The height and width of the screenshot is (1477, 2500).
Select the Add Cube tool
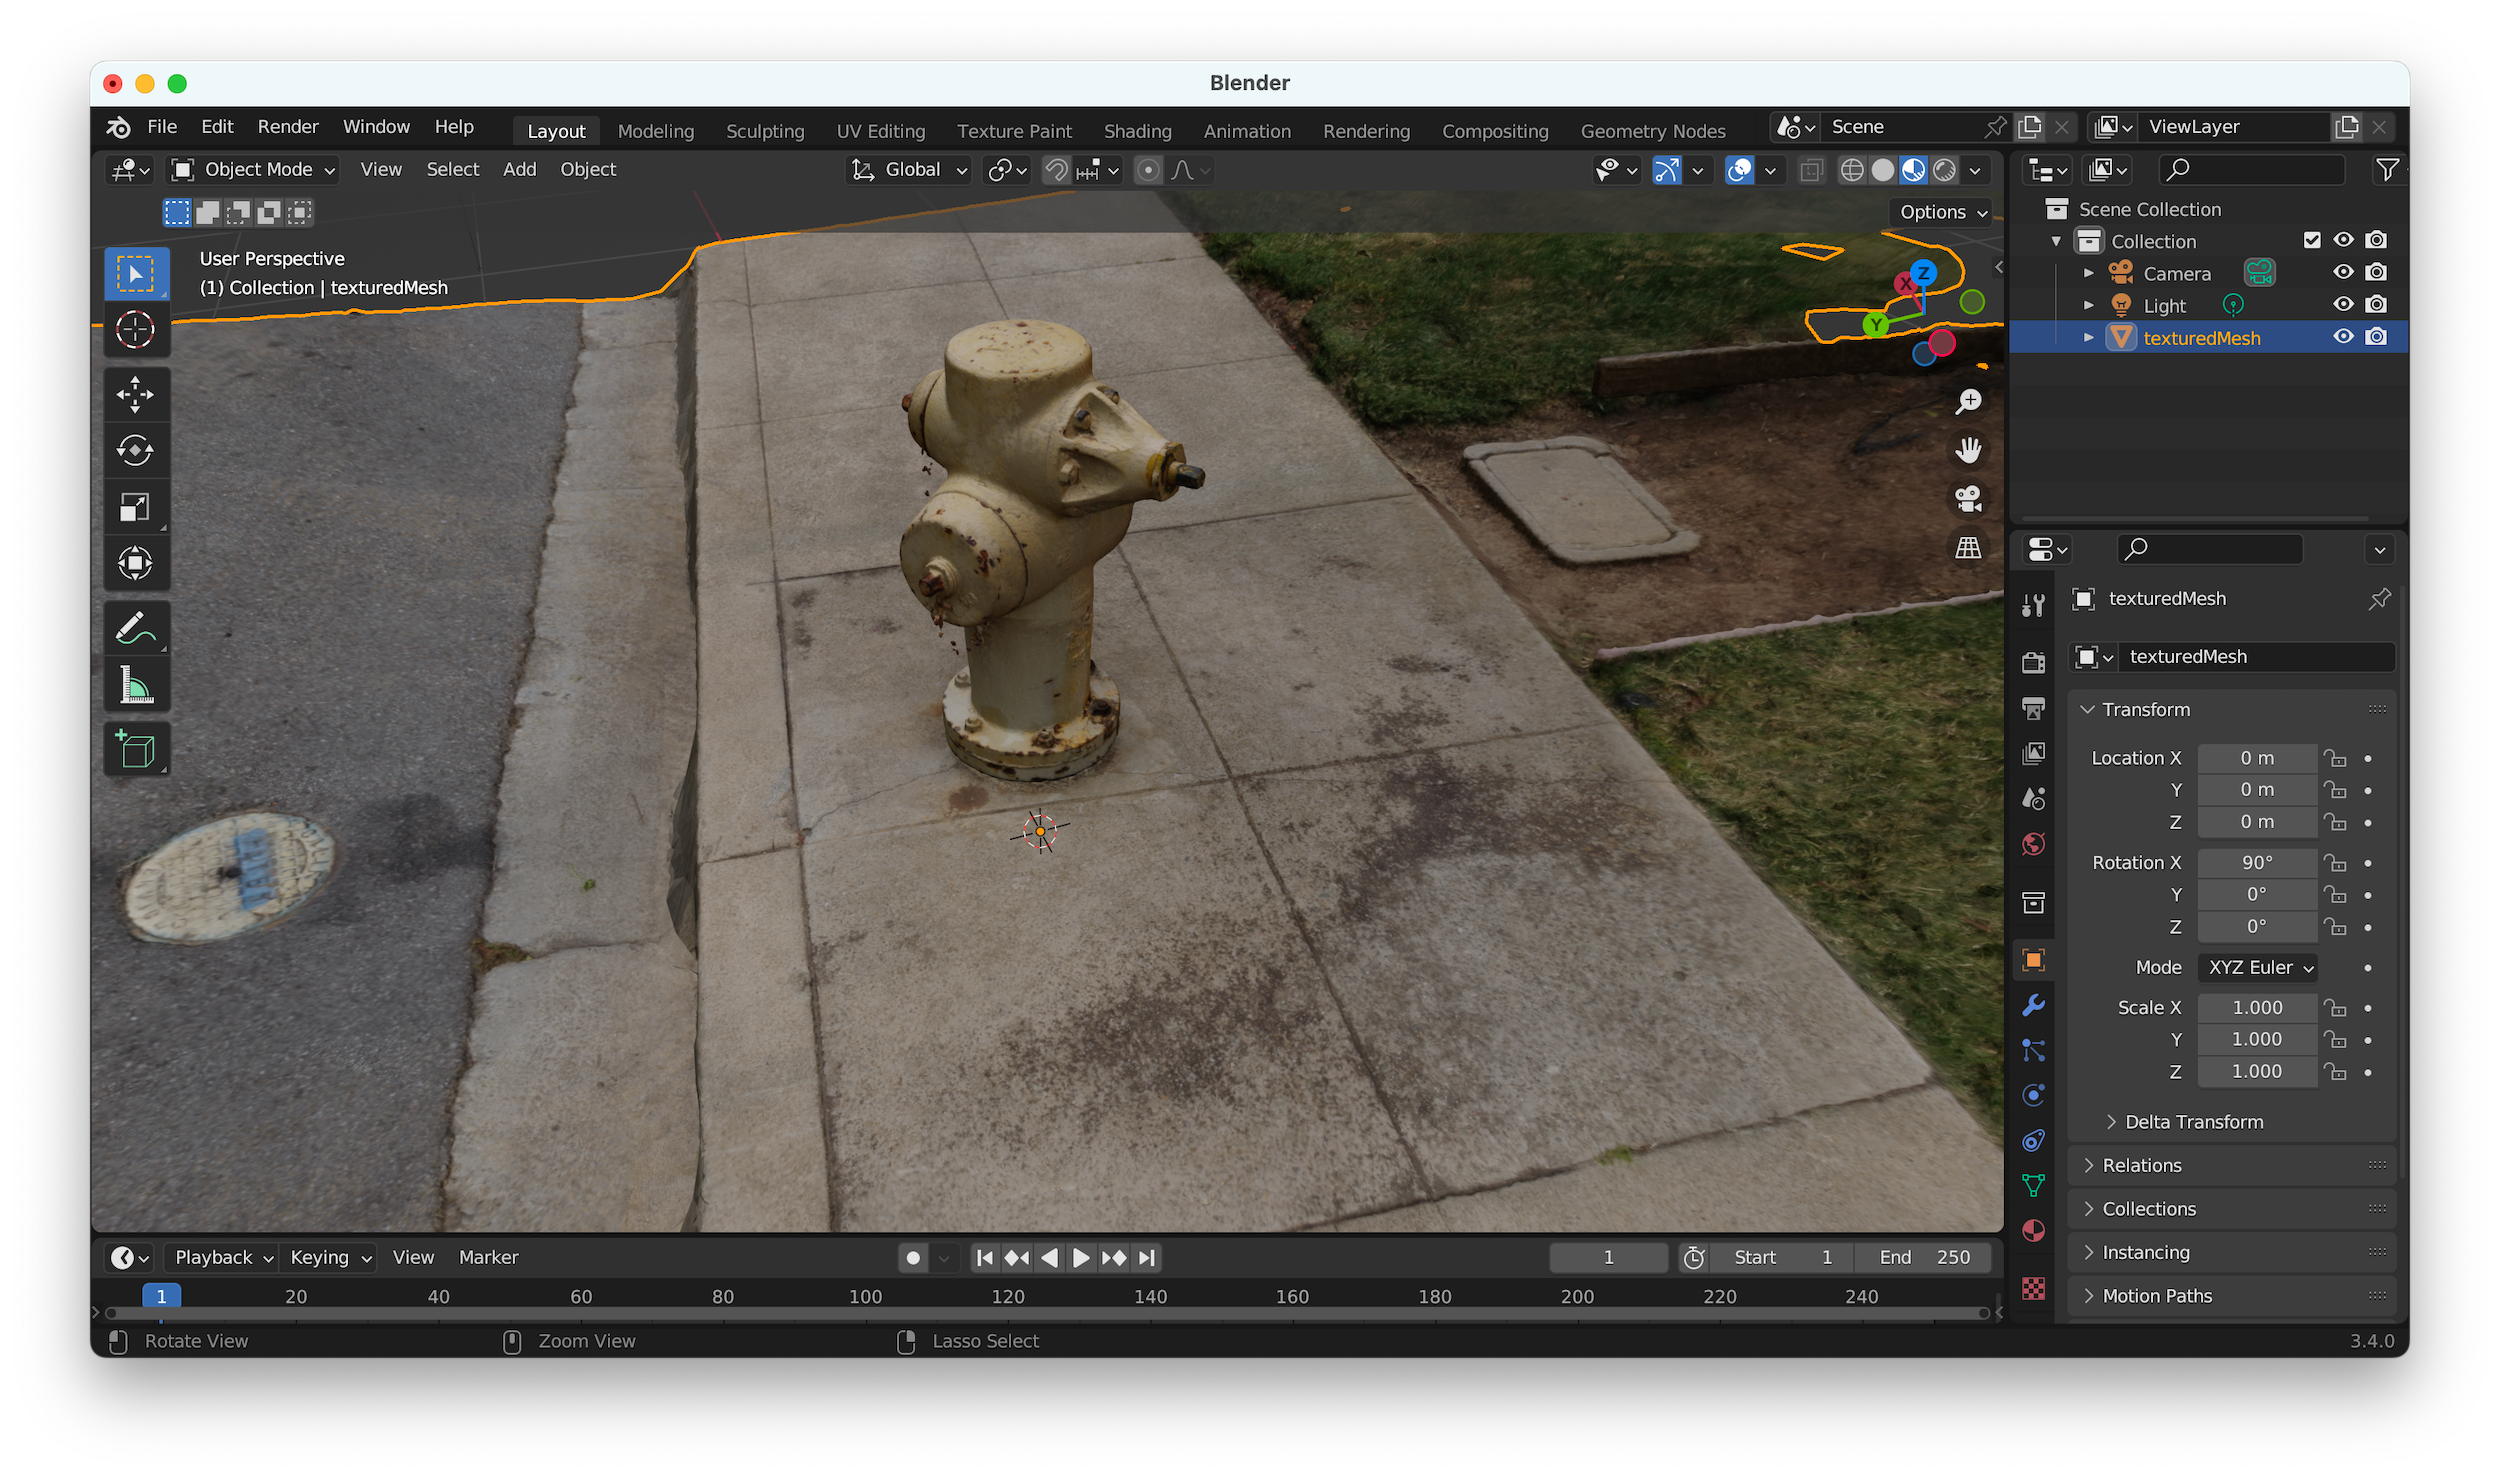(x=135, y=749)
